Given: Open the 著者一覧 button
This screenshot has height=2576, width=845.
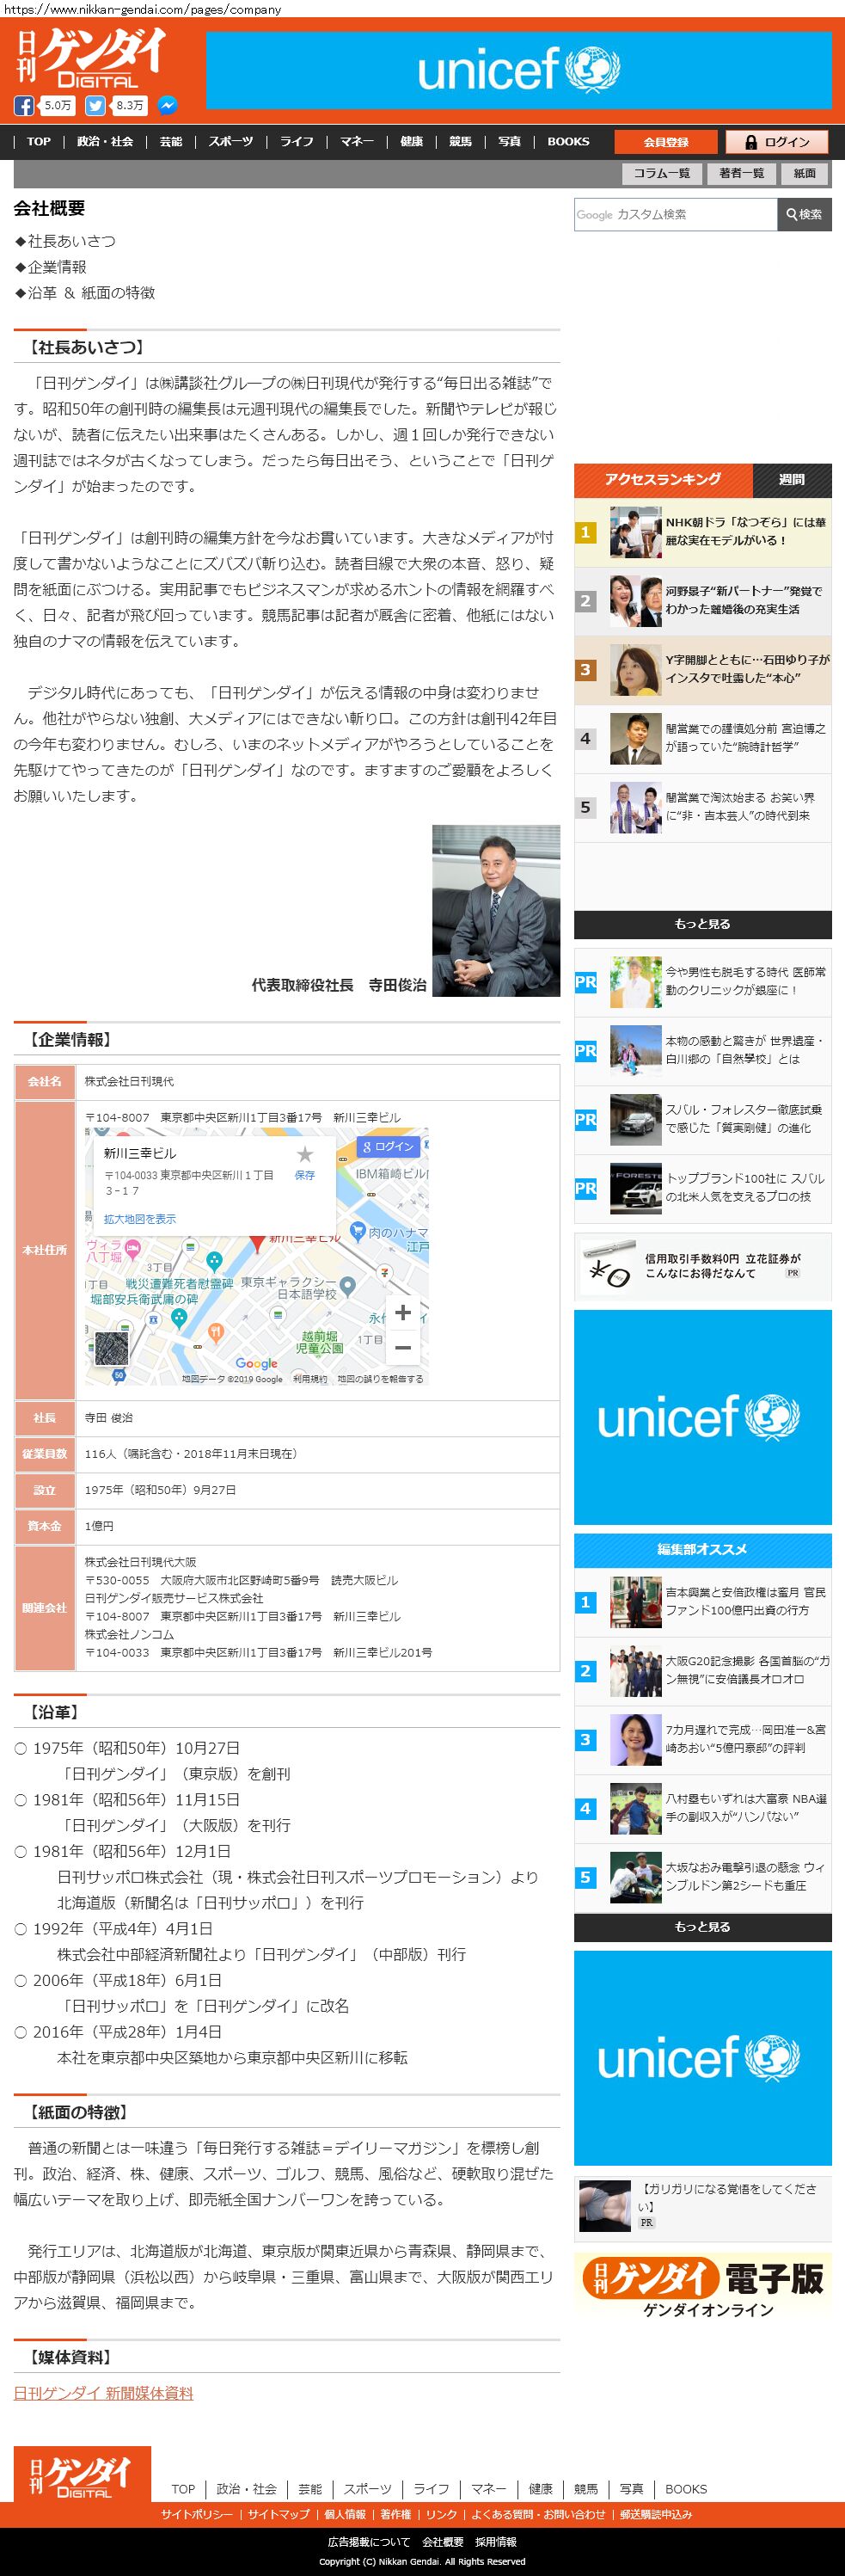Looking at the screenshot, I should tap(741, 173).
